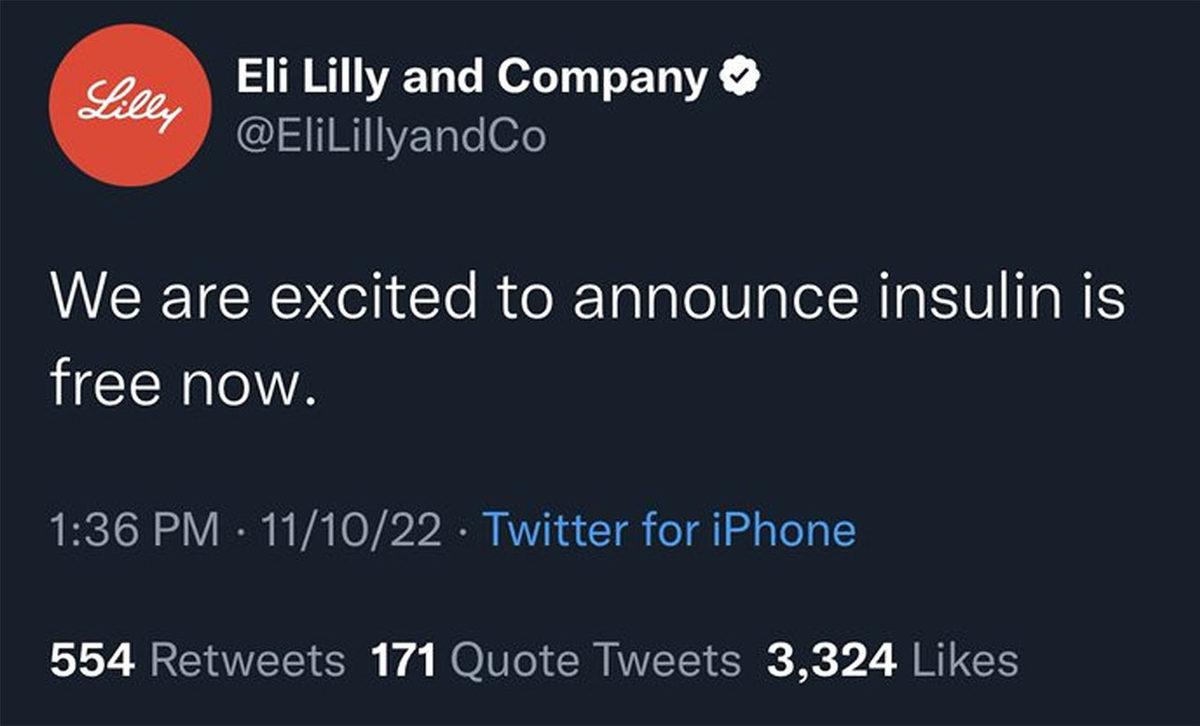1200x726 pixels.
Task: Click the 554 retweet count number
Action: pyautogui.click(x=93, y=660)
